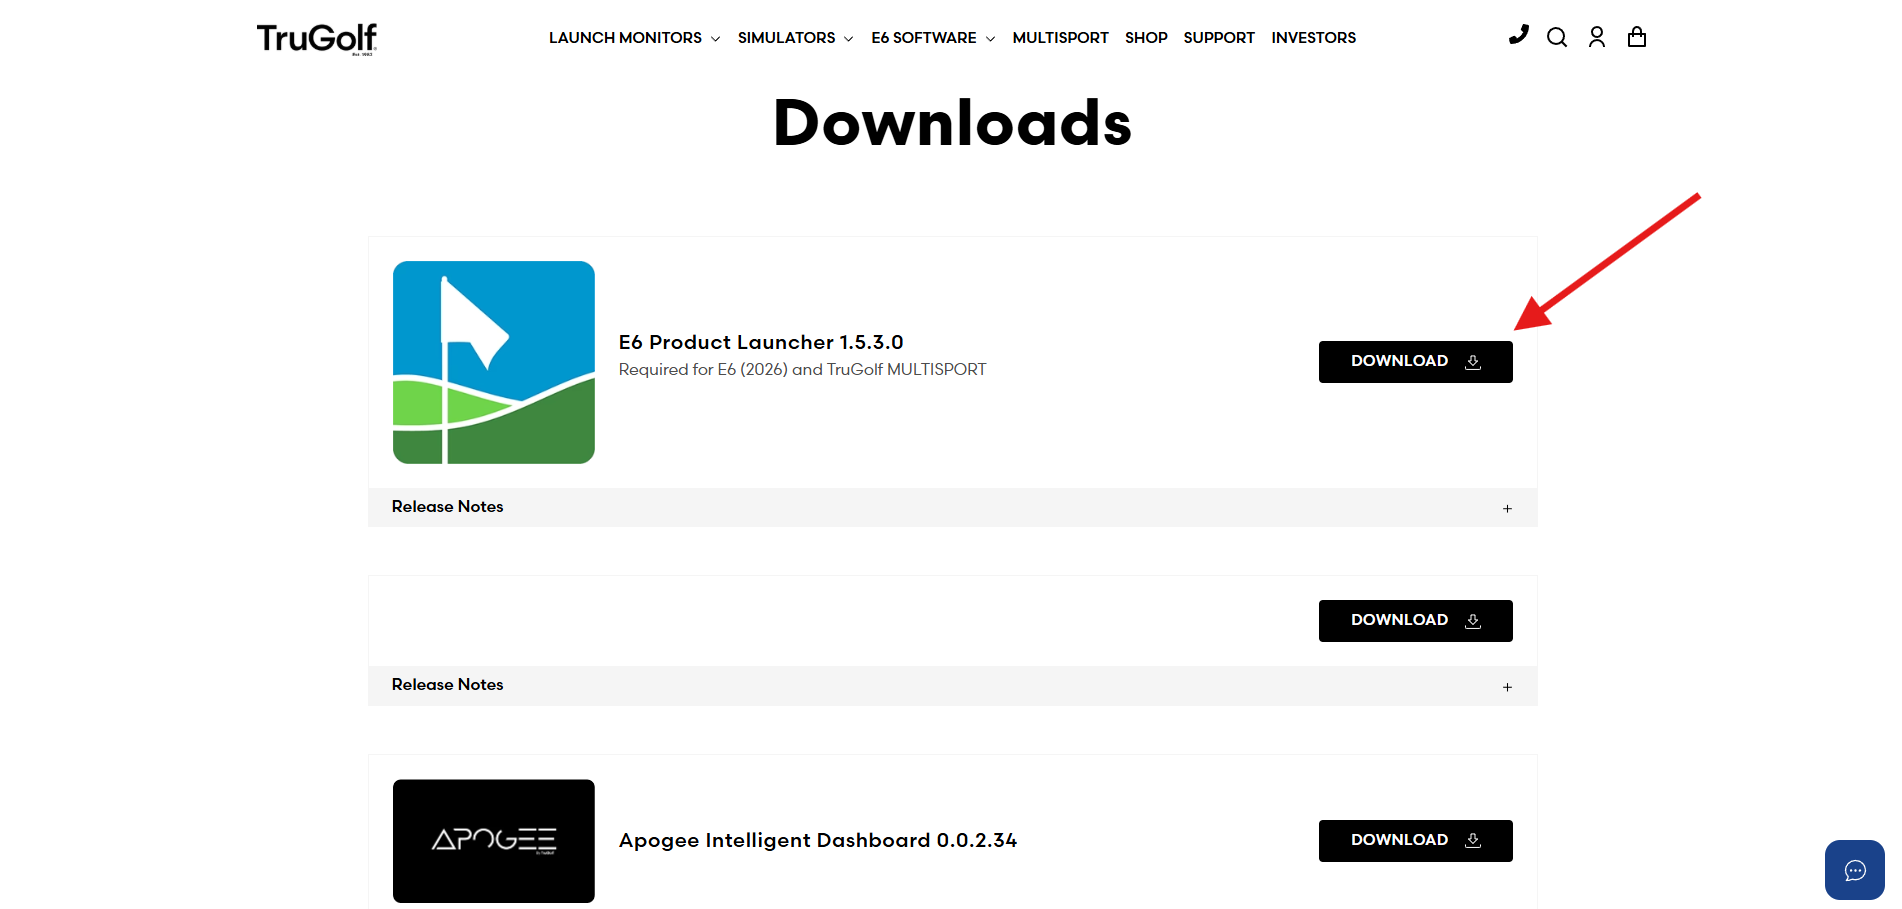Click the E6 Product Launcher 1.5.3.0 title
Screen dimensions: 1902x909
click(x=761, y=342)
